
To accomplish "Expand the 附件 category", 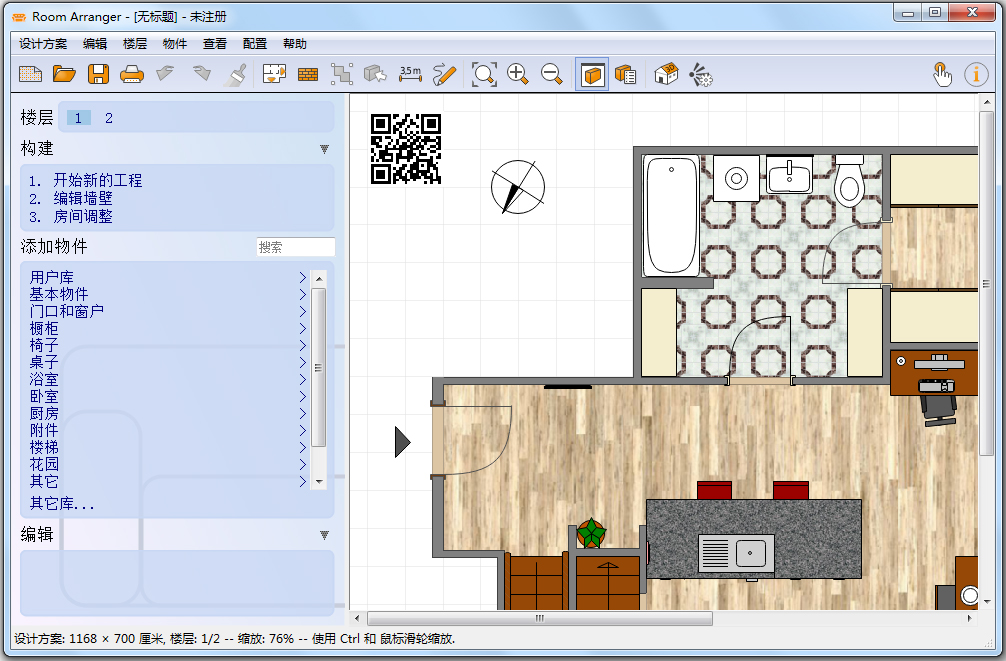I will coord(168,430).
